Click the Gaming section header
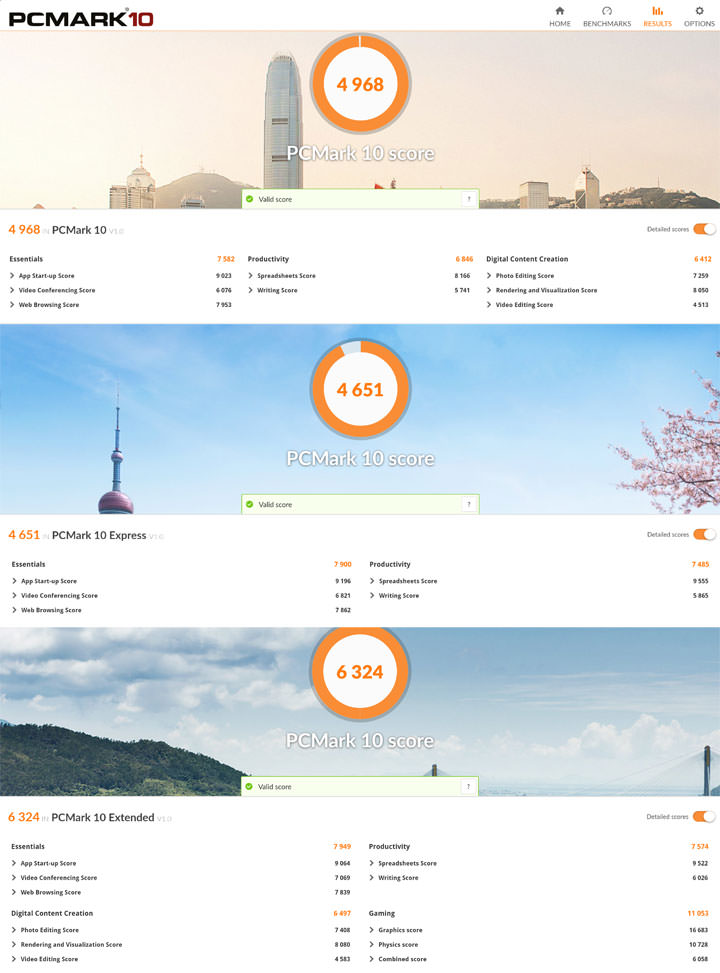The height and width of the screenshot is (973, 720). pos(382,913)
